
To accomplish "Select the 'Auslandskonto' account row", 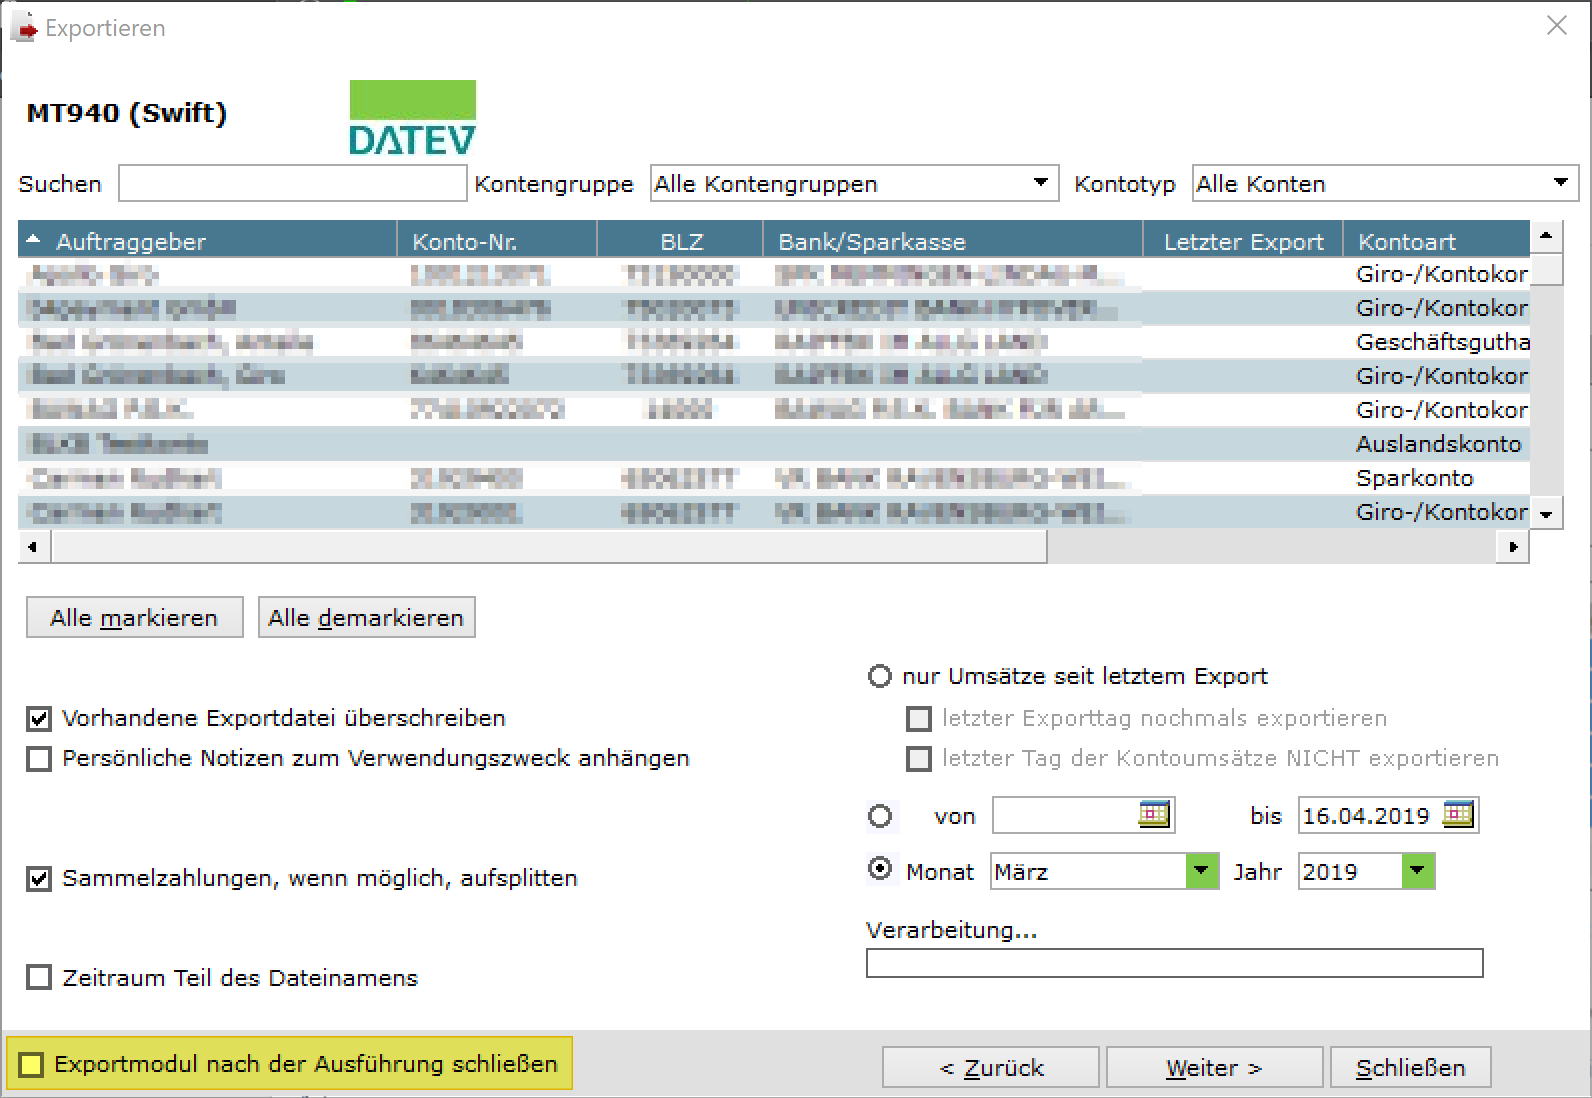I will (774, 444).
